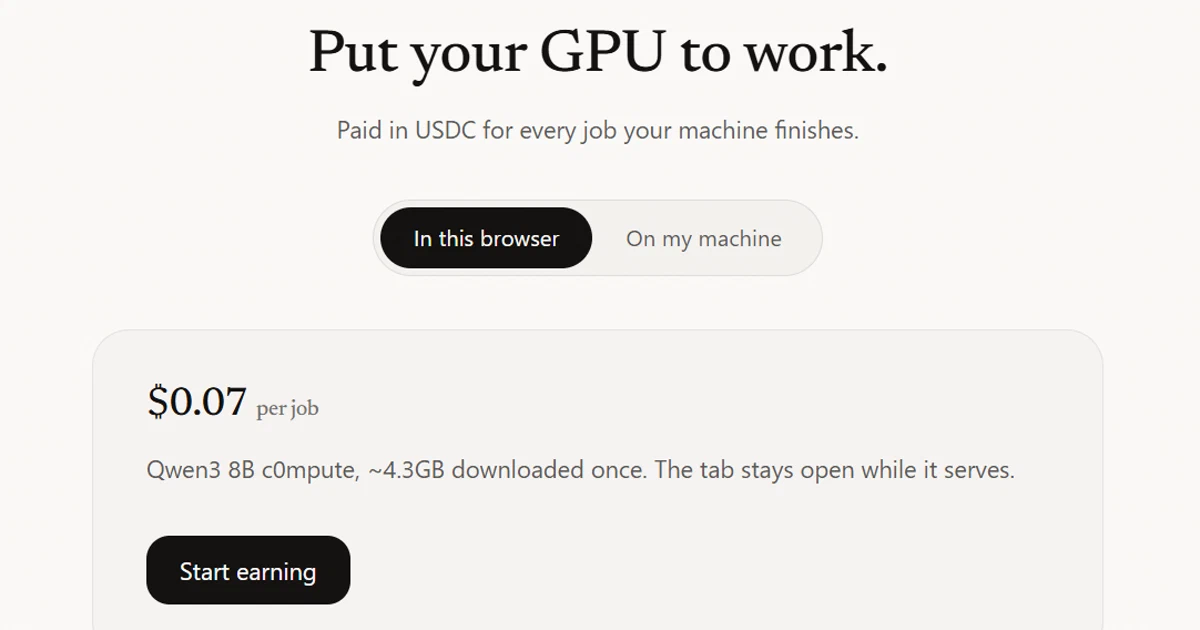
Task: Click the 'per job' label next to price
Action: [x=288, y=408]
